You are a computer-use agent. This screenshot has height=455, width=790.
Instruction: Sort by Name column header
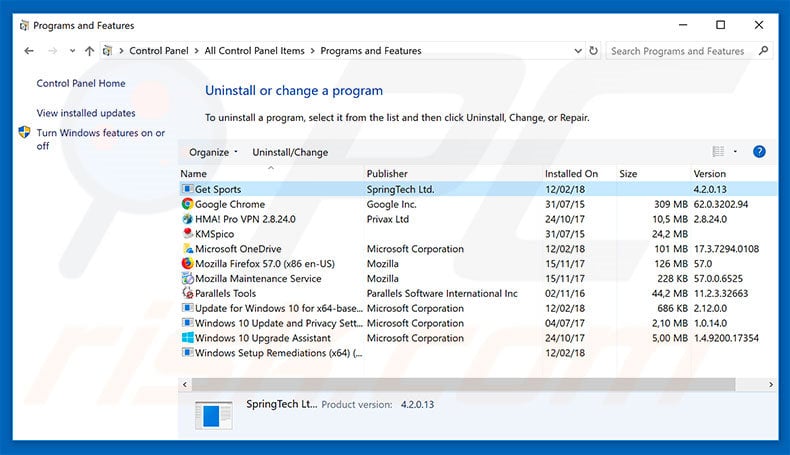[x=271, y=173]
